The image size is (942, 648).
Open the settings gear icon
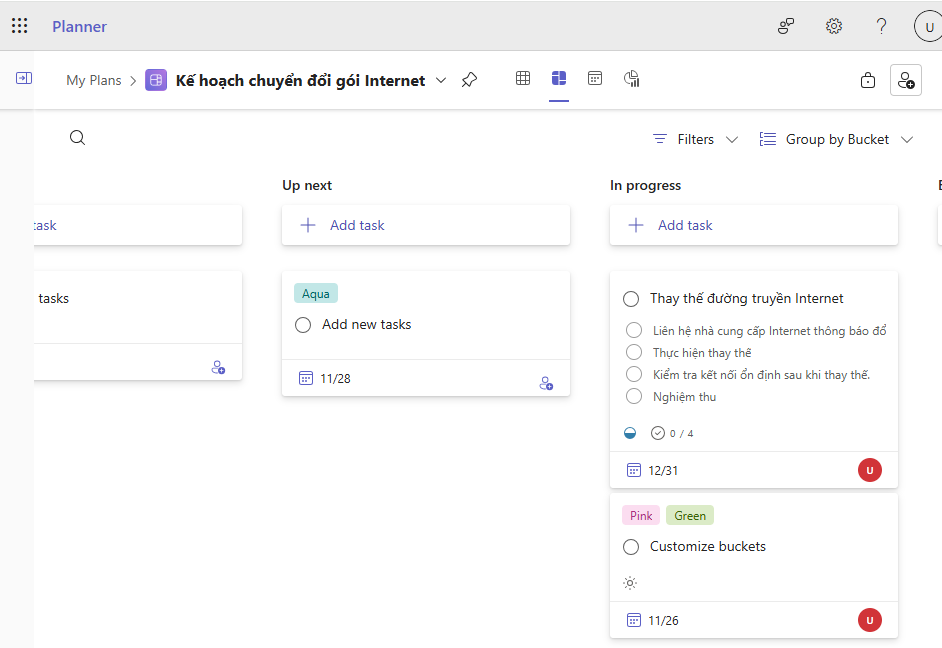pyautogui.click(x=833, y=26)
